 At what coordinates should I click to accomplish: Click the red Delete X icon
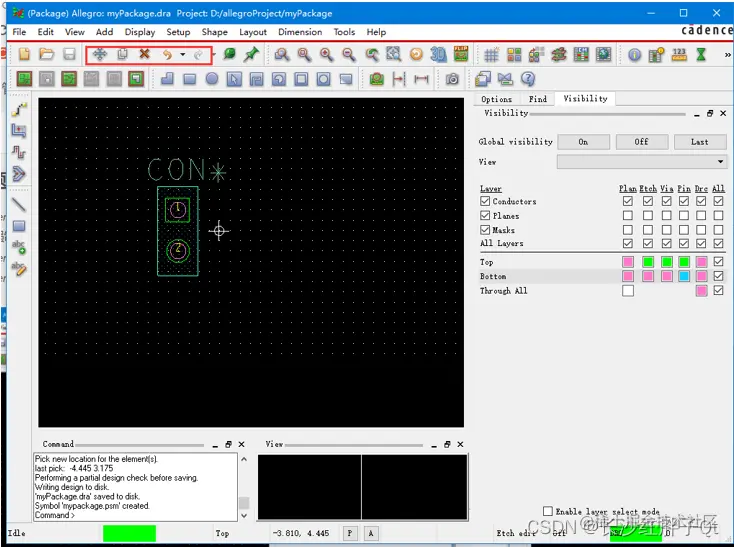145,54
